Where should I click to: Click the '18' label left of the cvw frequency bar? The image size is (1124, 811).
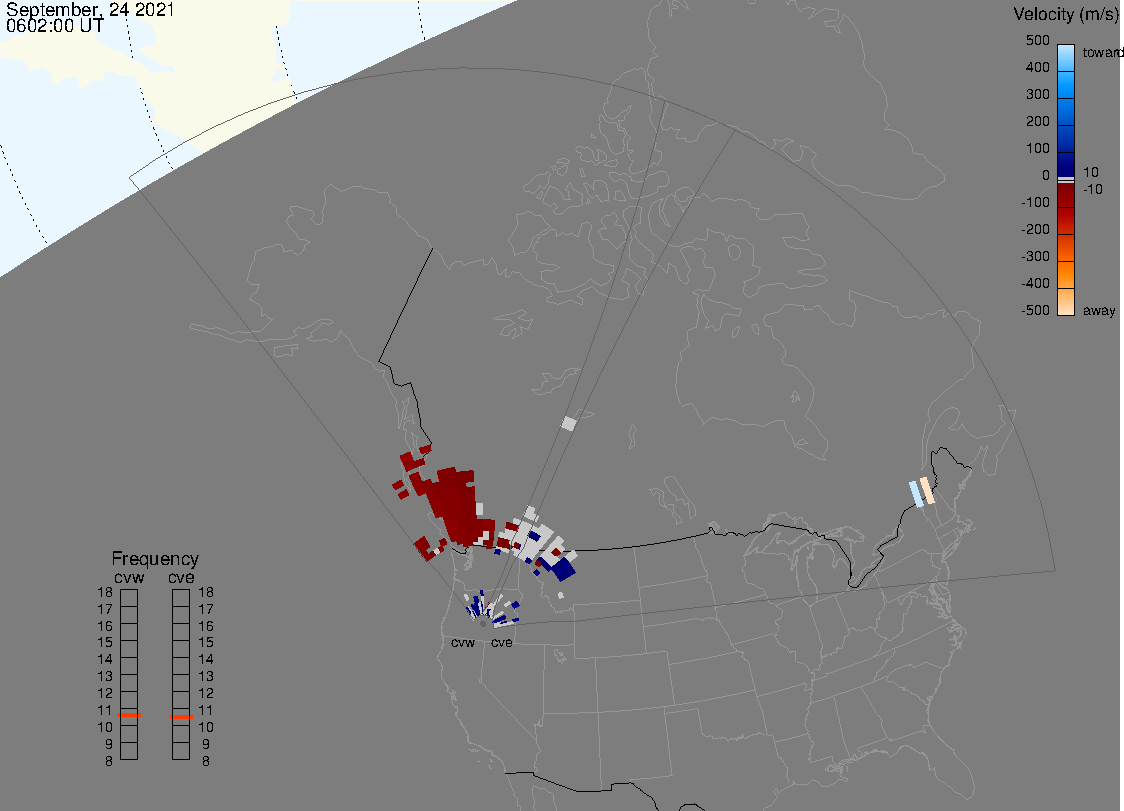105,592
